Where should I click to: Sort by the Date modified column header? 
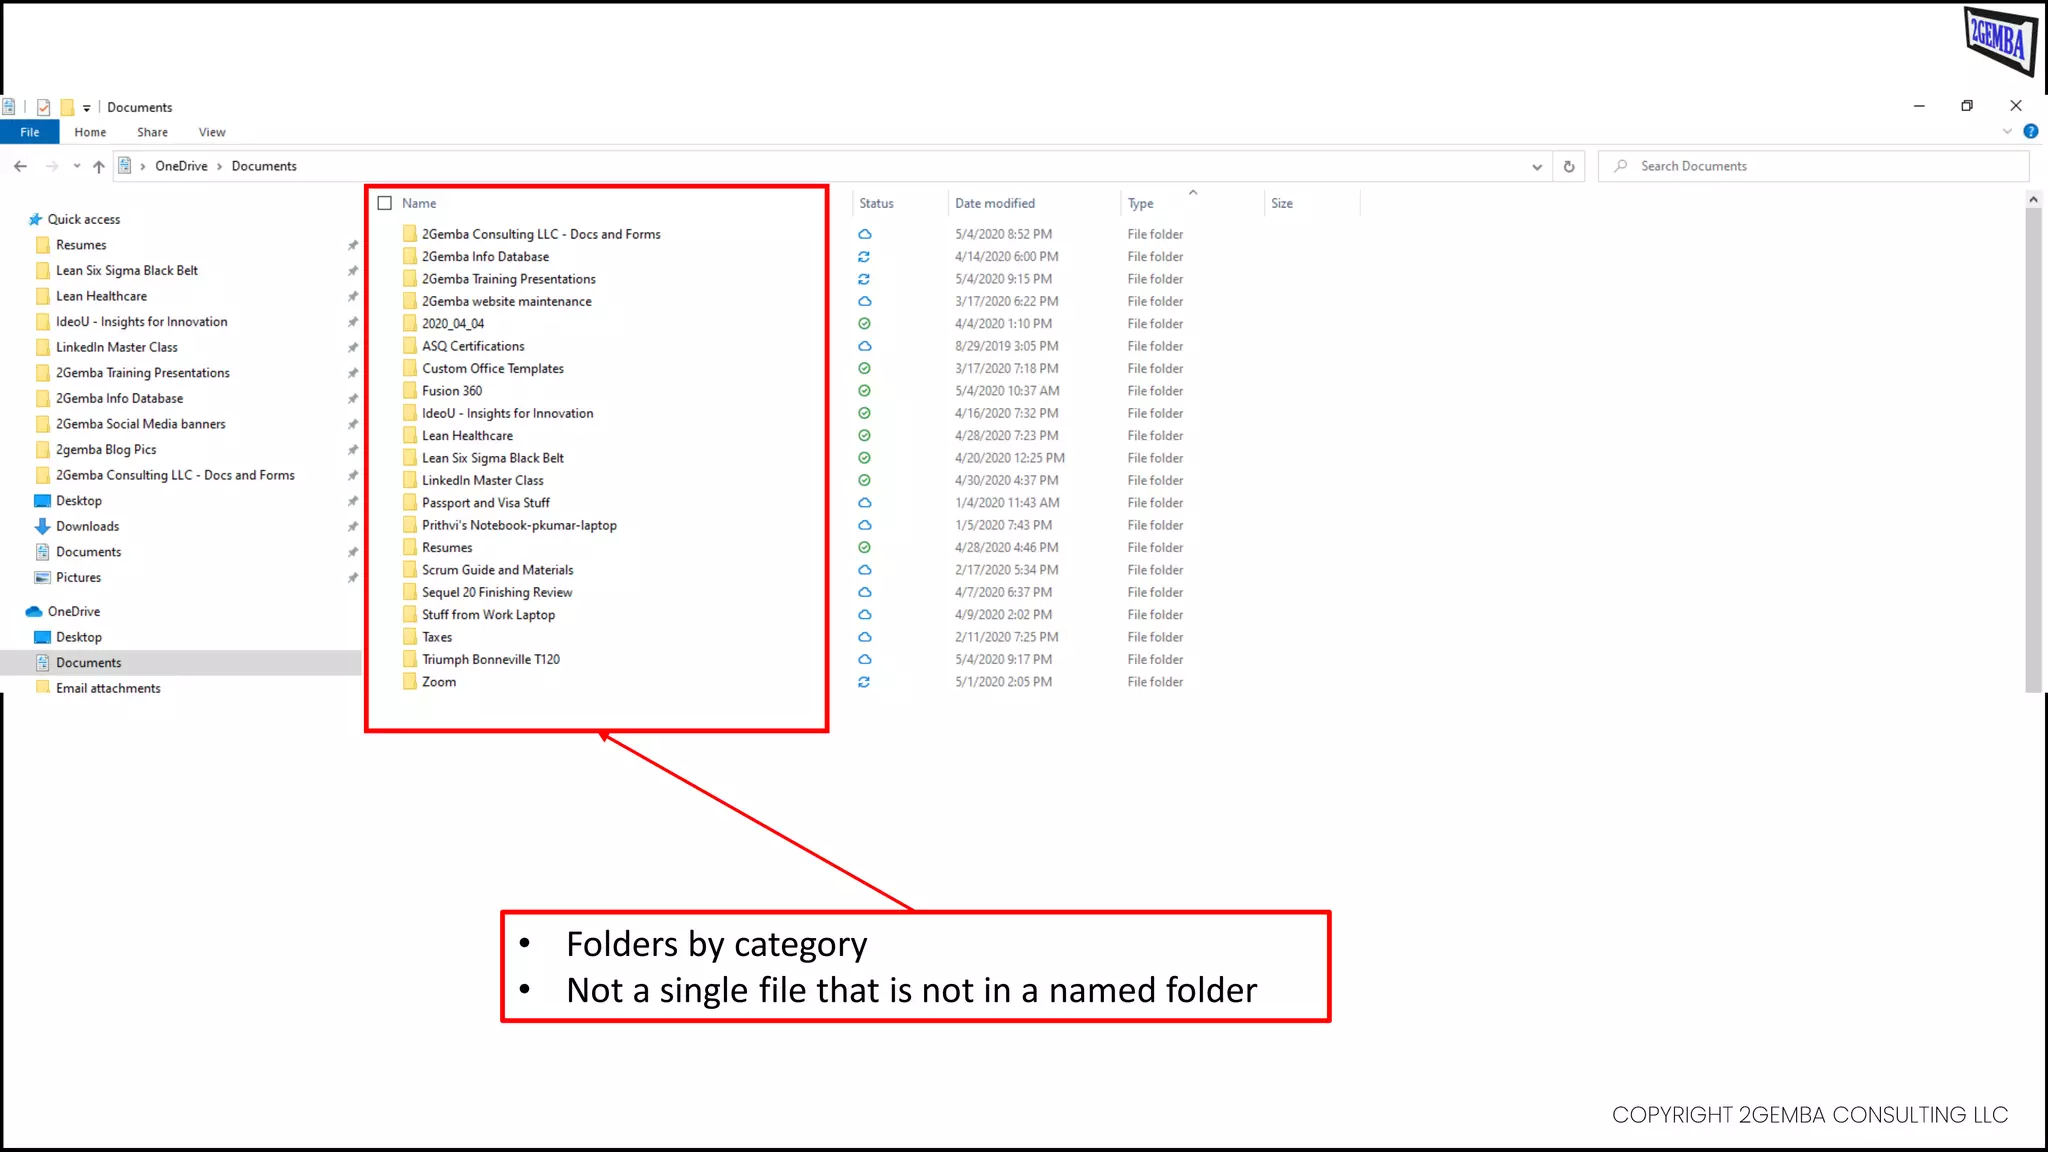[x=995, y=203]
